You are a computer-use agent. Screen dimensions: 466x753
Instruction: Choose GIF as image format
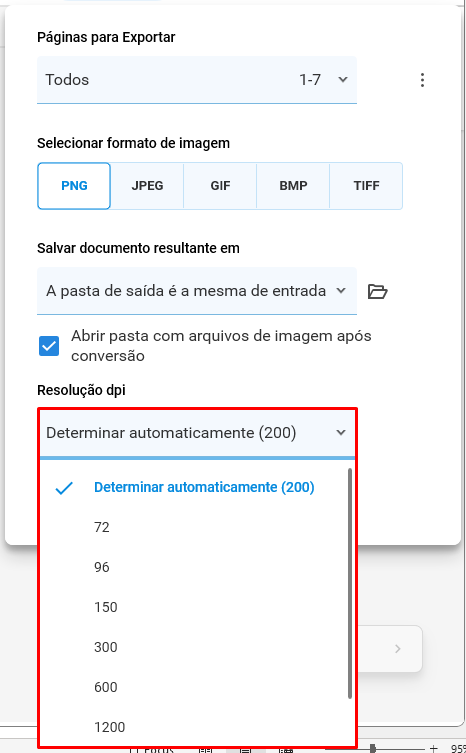[221, 186]
